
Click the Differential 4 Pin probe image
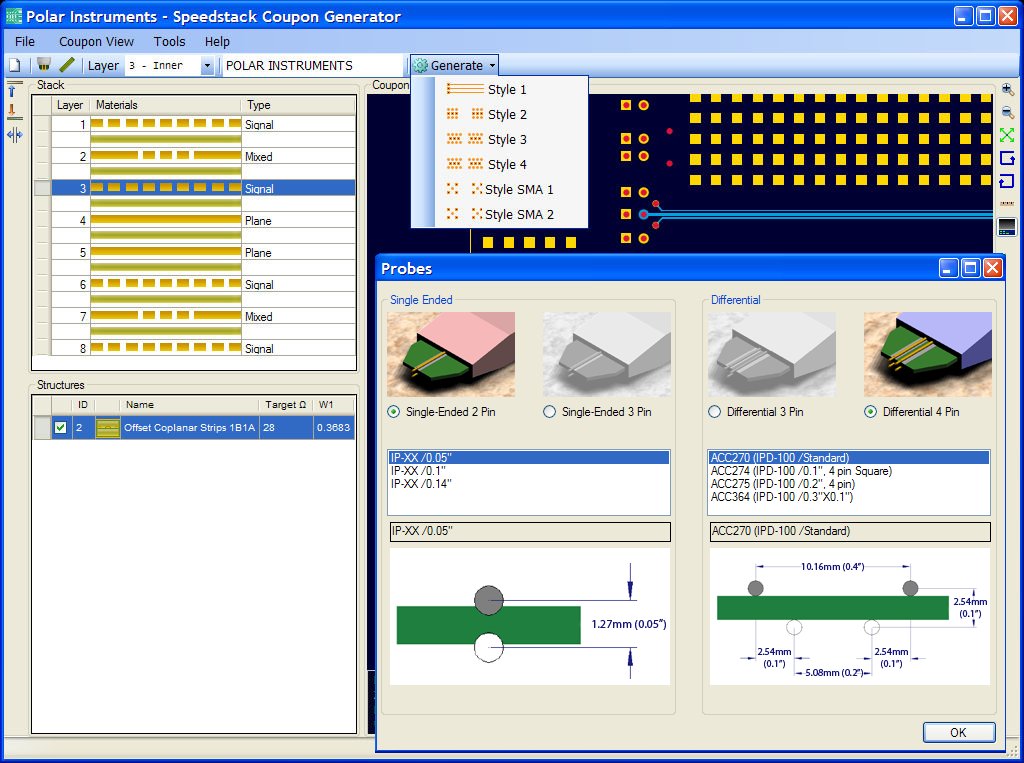pos(928,354)
